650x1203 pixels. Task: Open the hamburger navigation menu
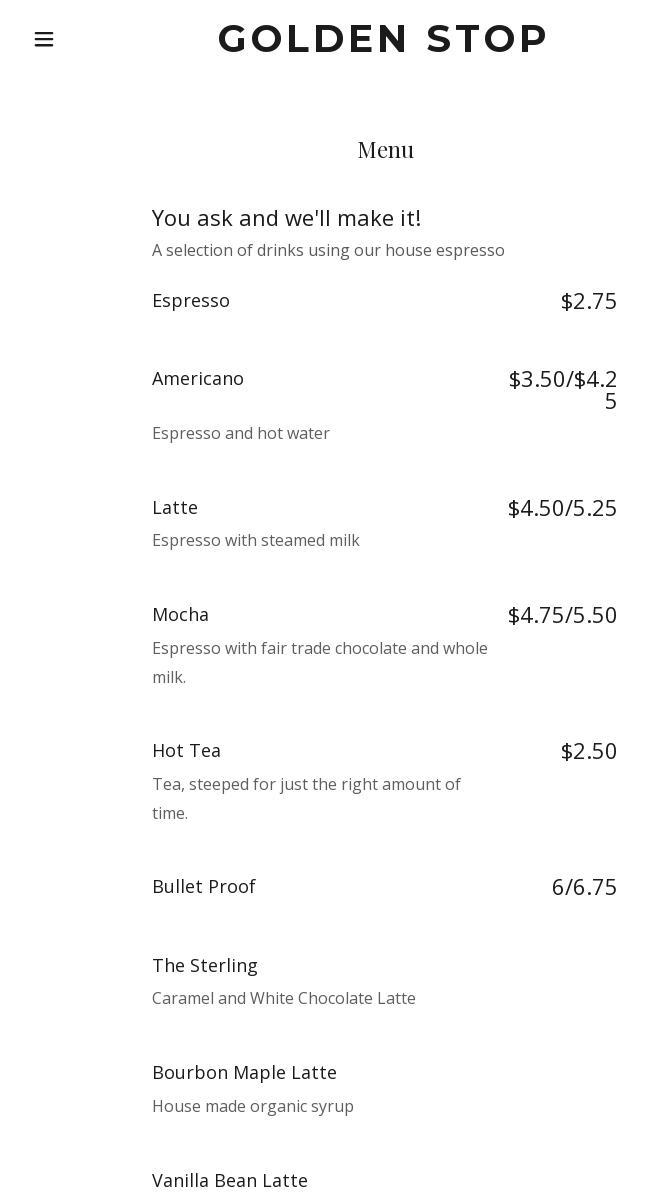(x=44, y=39)
